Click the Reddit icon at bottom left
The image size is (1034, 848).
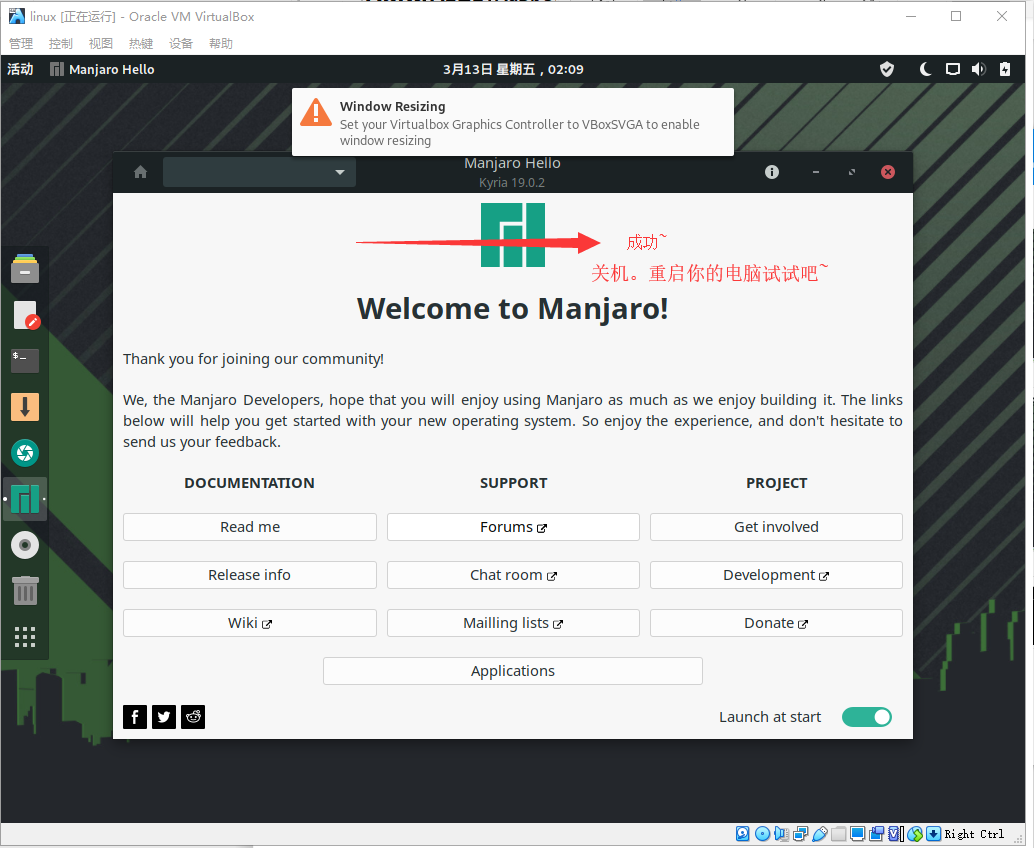193,716
